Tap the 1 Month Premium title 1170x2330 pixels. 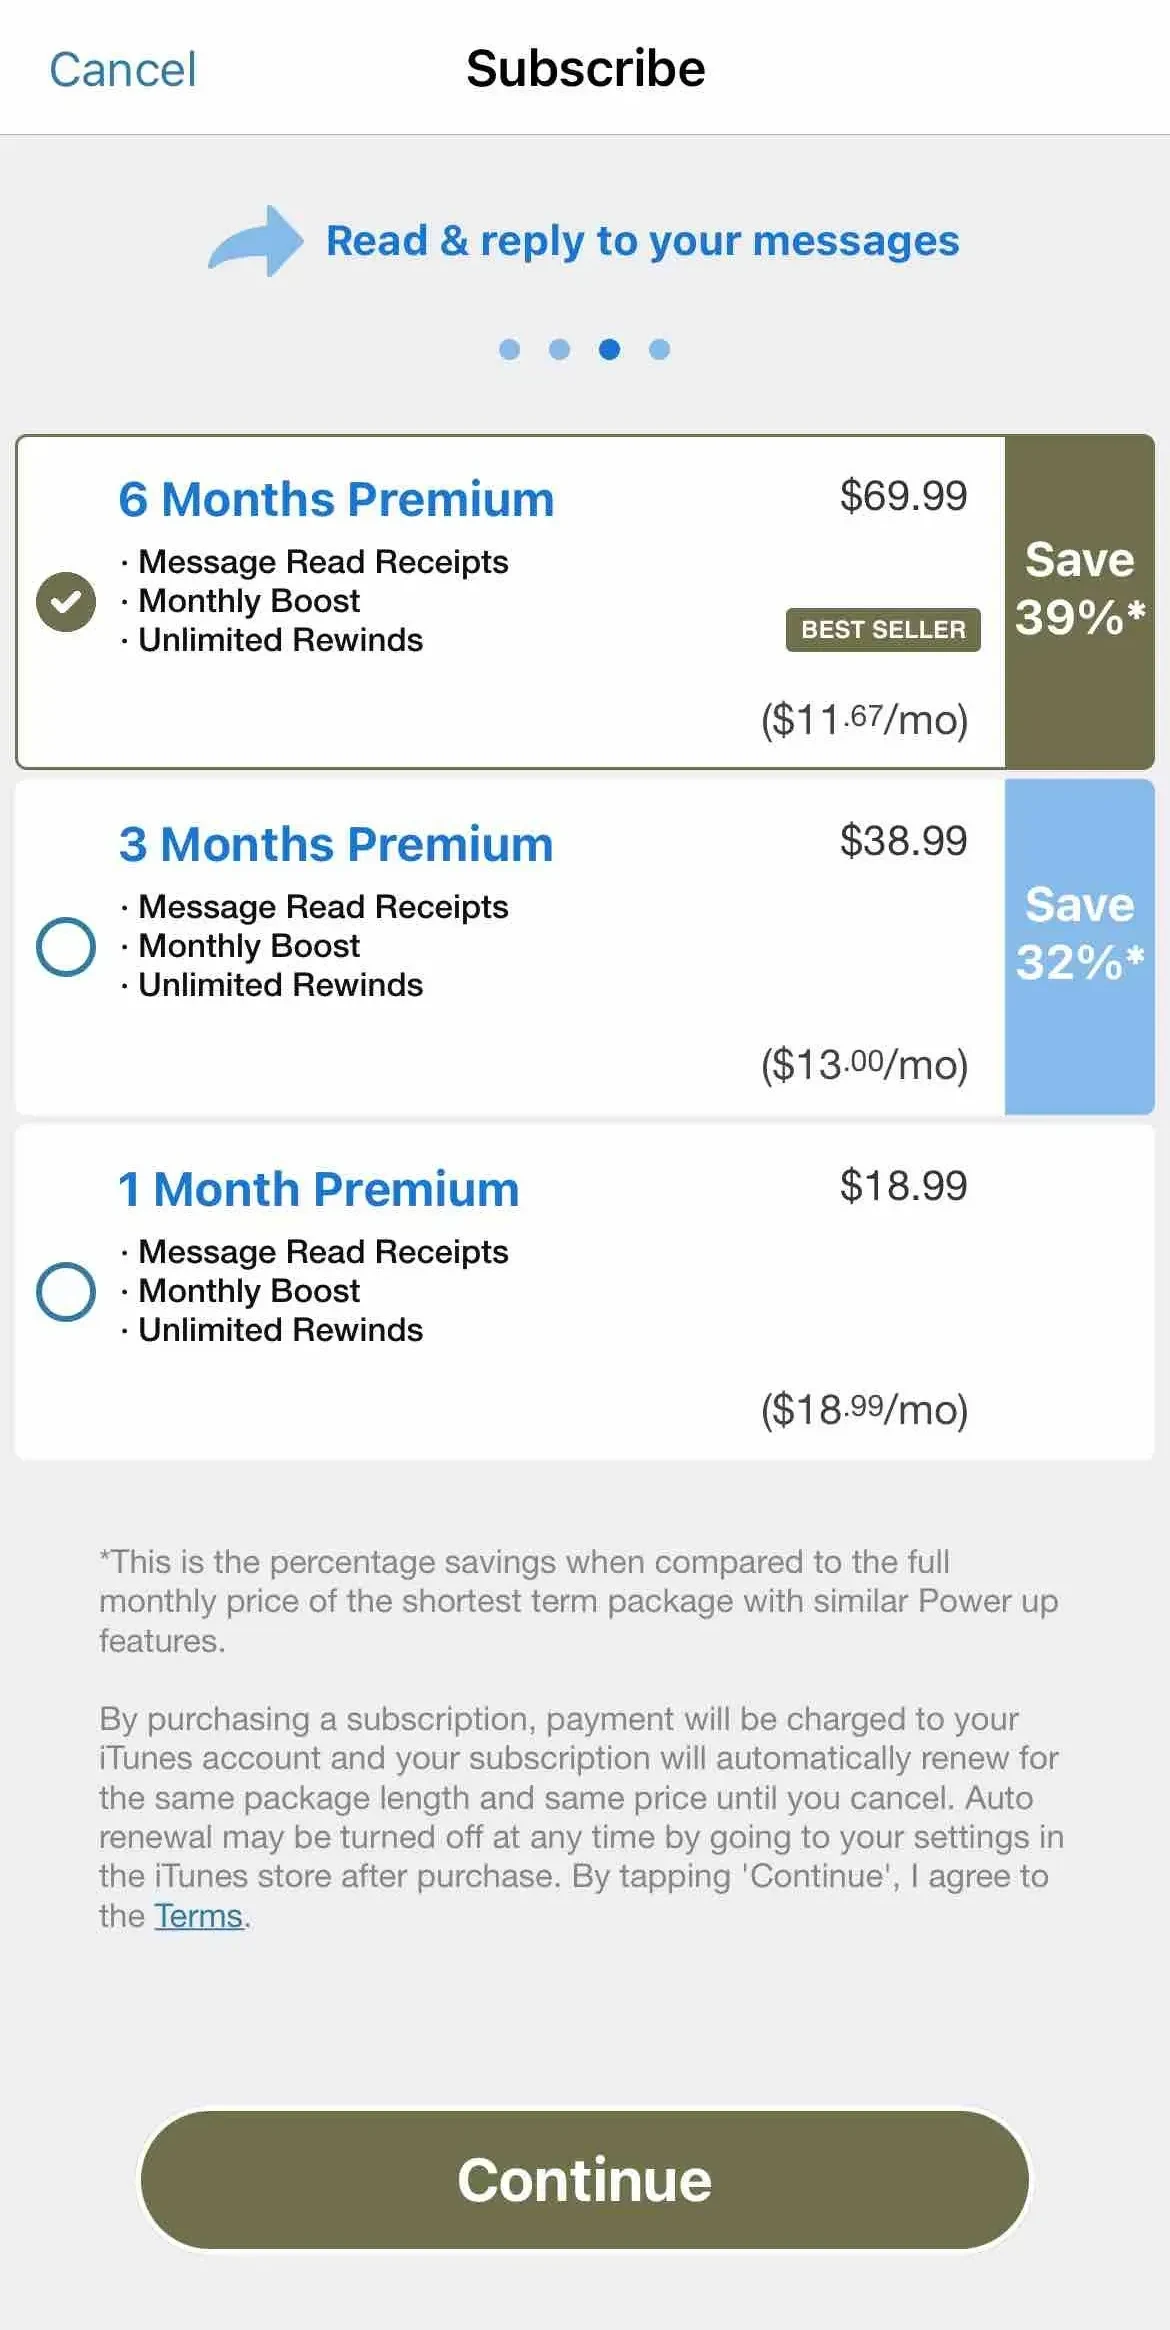pyautogui.click(x=319, y=1189)
